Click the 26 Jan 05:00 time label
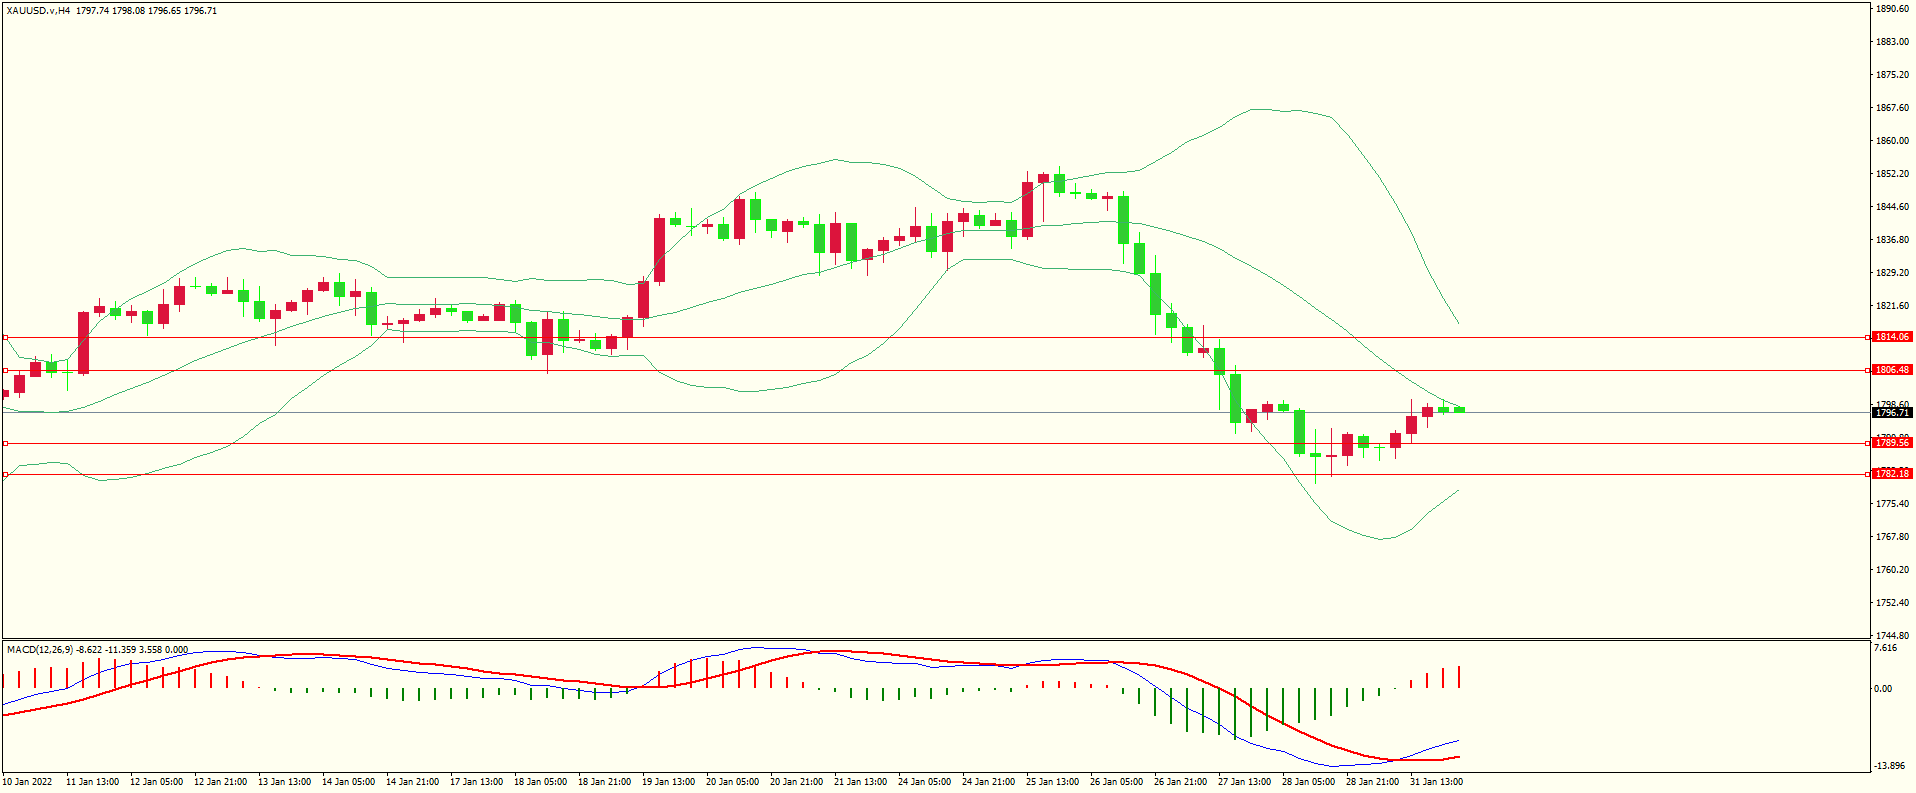Viewport: 1916px width, 793px height. coord(1116,782)
